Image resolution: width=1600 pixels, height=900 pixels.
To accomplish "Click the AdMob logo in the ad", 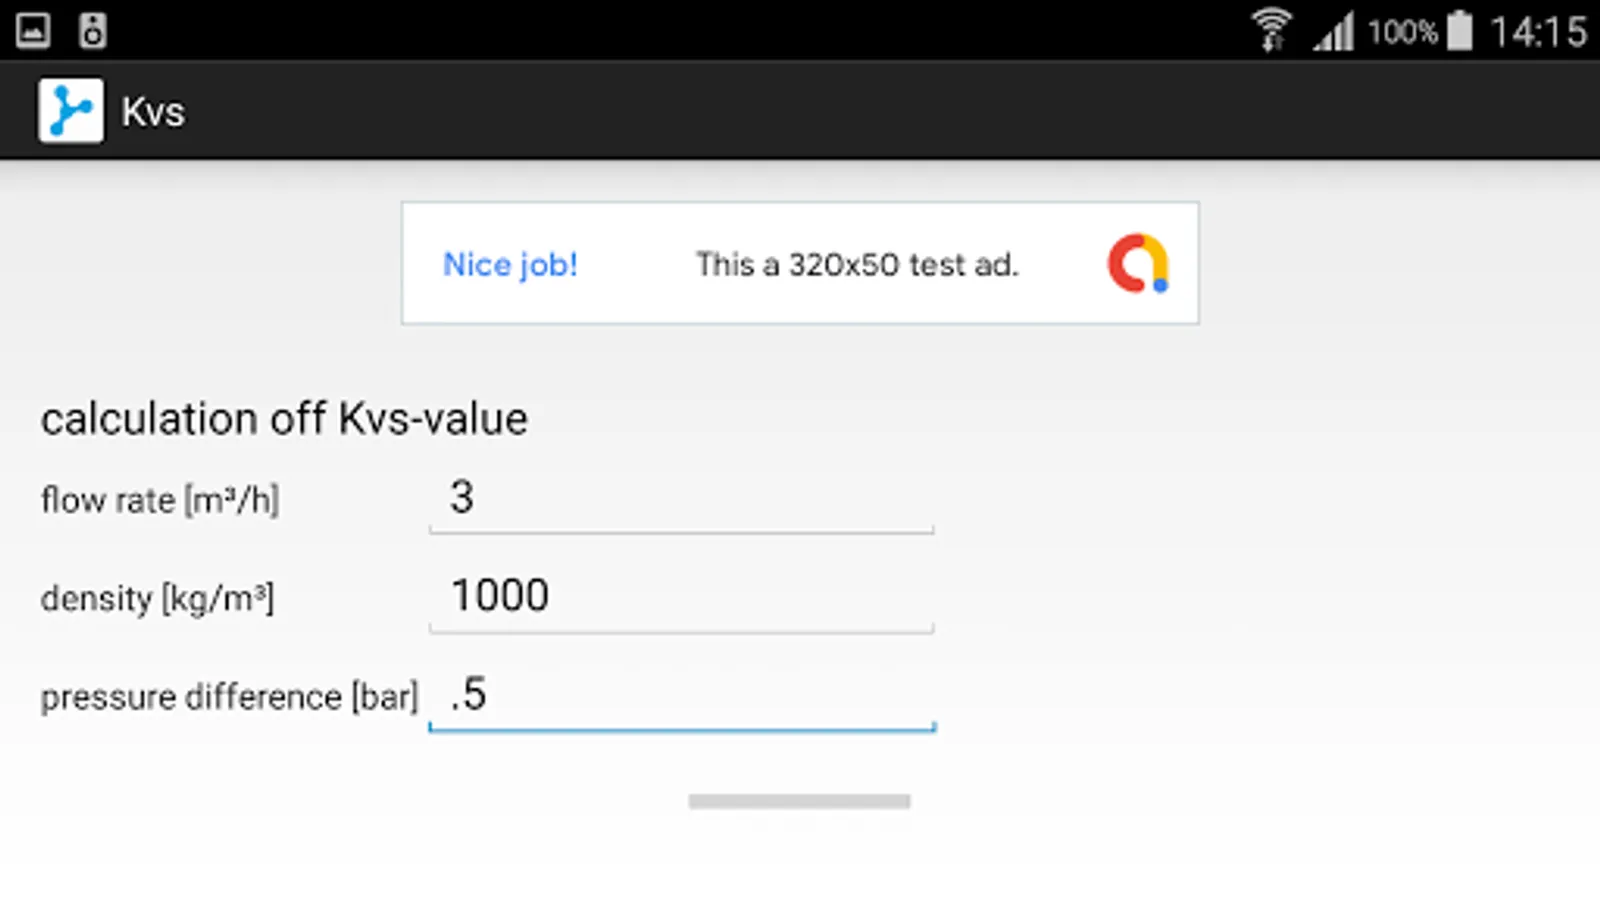I will [1138, 264].
